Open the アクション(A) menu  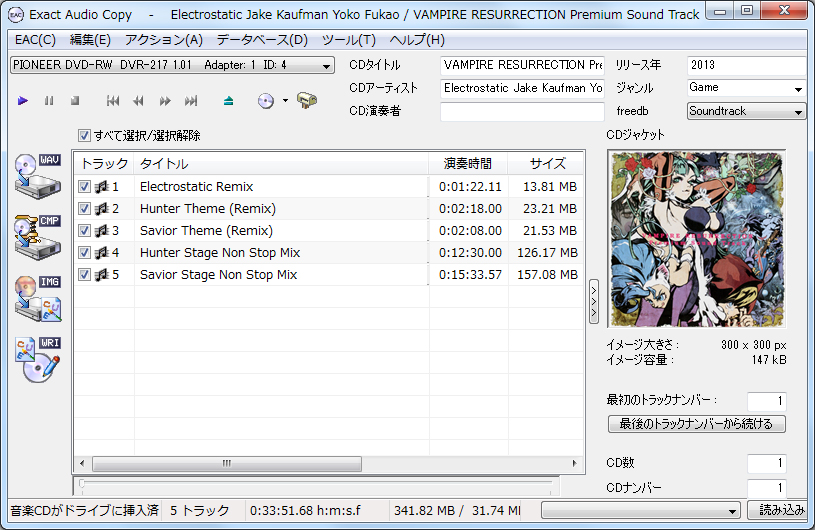point(164,40)
